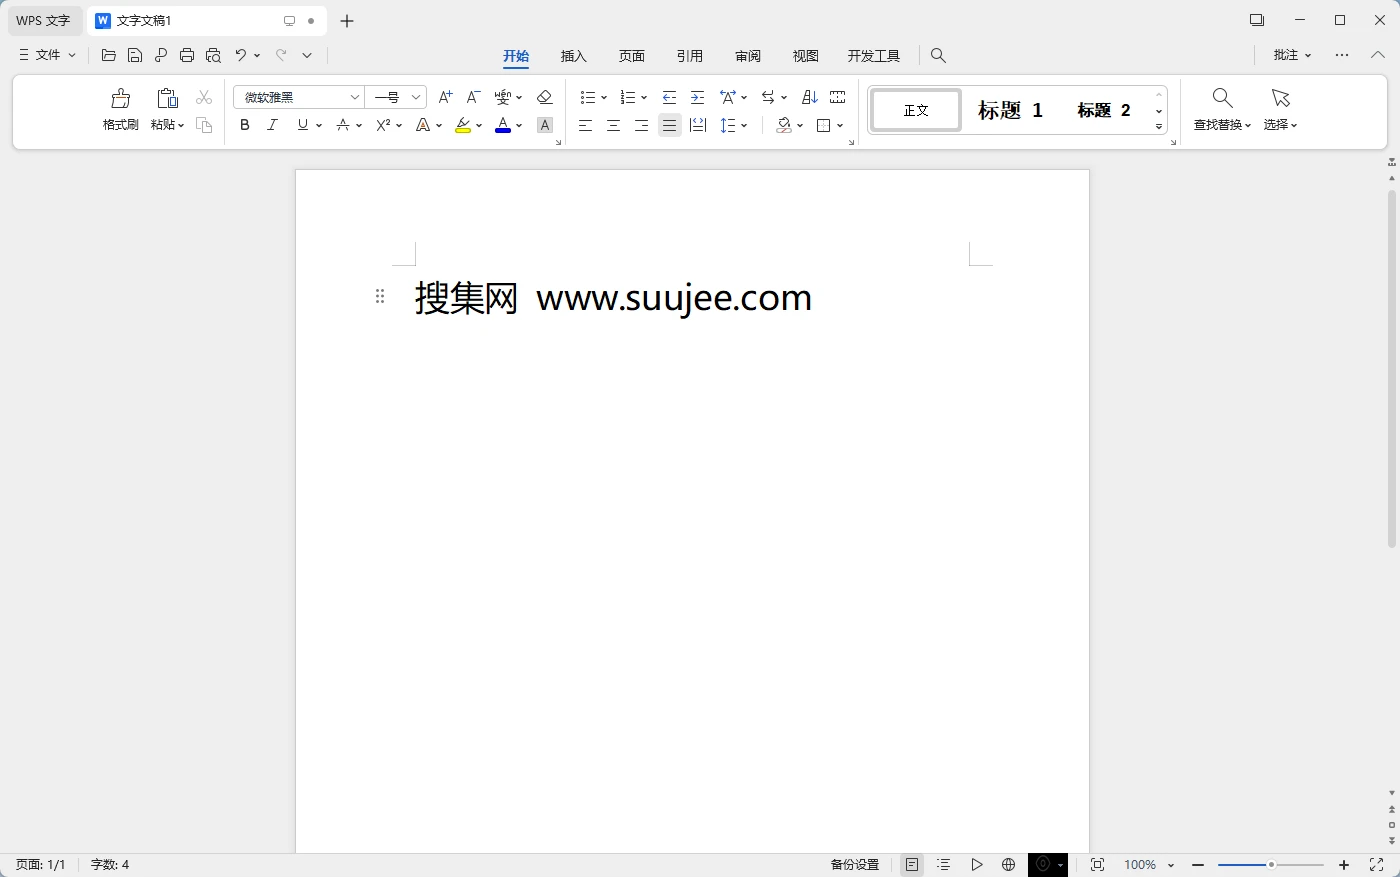Undo the last action
The width and height of the screenshot is (1400, 877).
[x=241, y=55]
